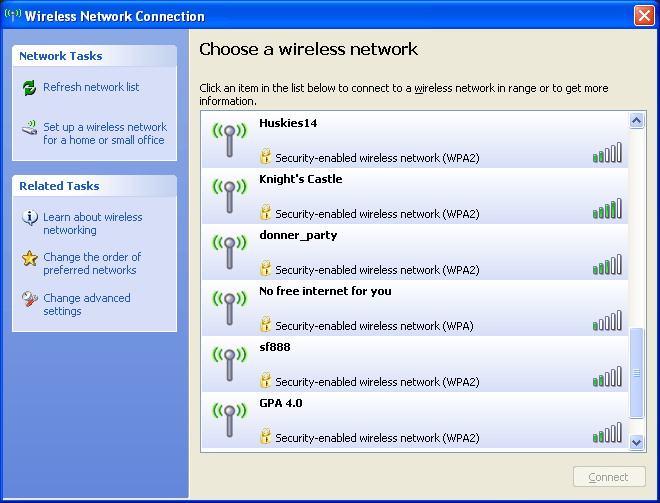Click the info bubble icon for wireless networking

coord(29,218)
